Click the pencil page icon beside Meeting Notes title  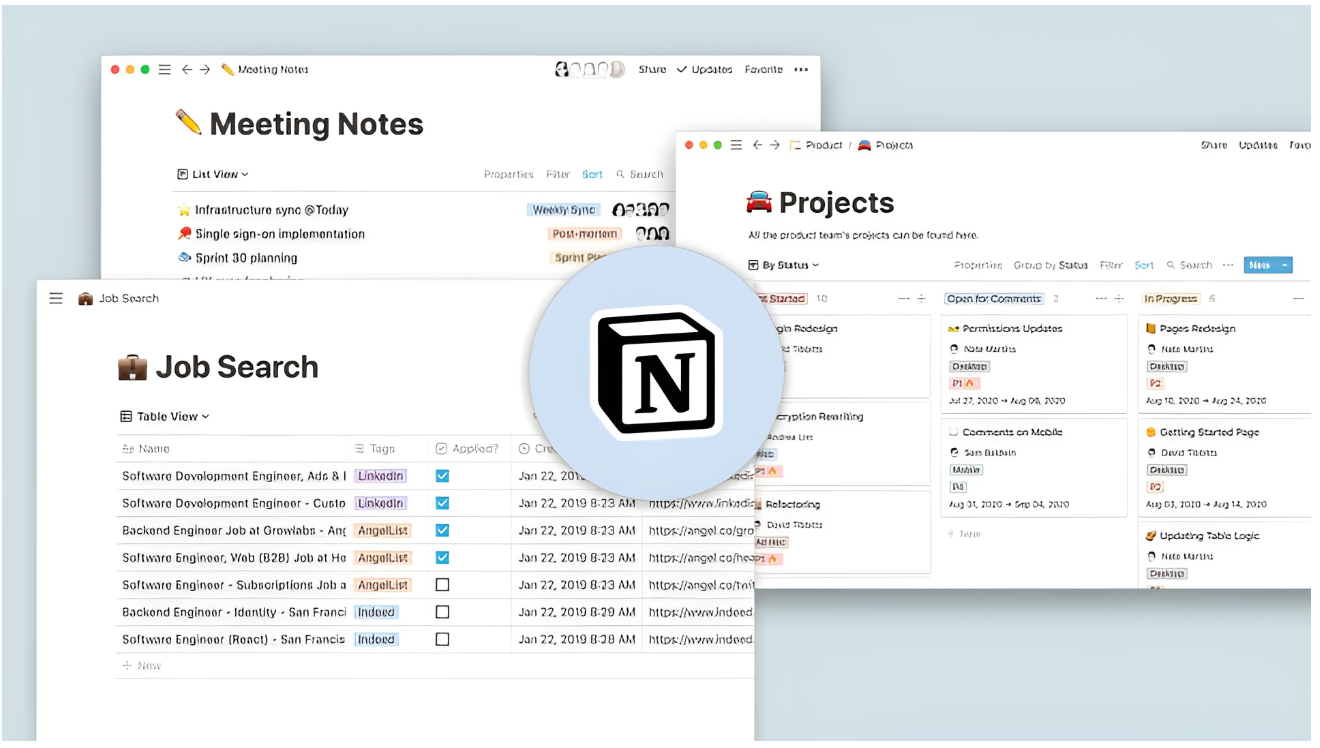(x=188, y=123)
